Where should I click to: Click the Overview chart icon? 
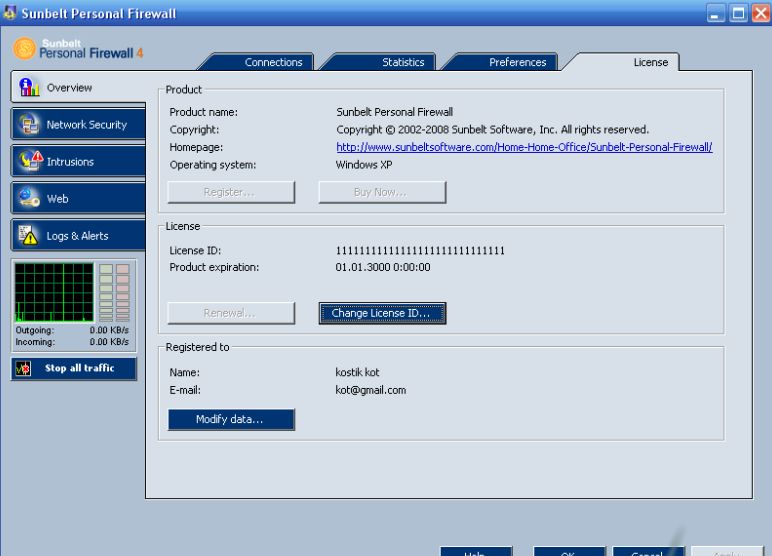[29, 87]
